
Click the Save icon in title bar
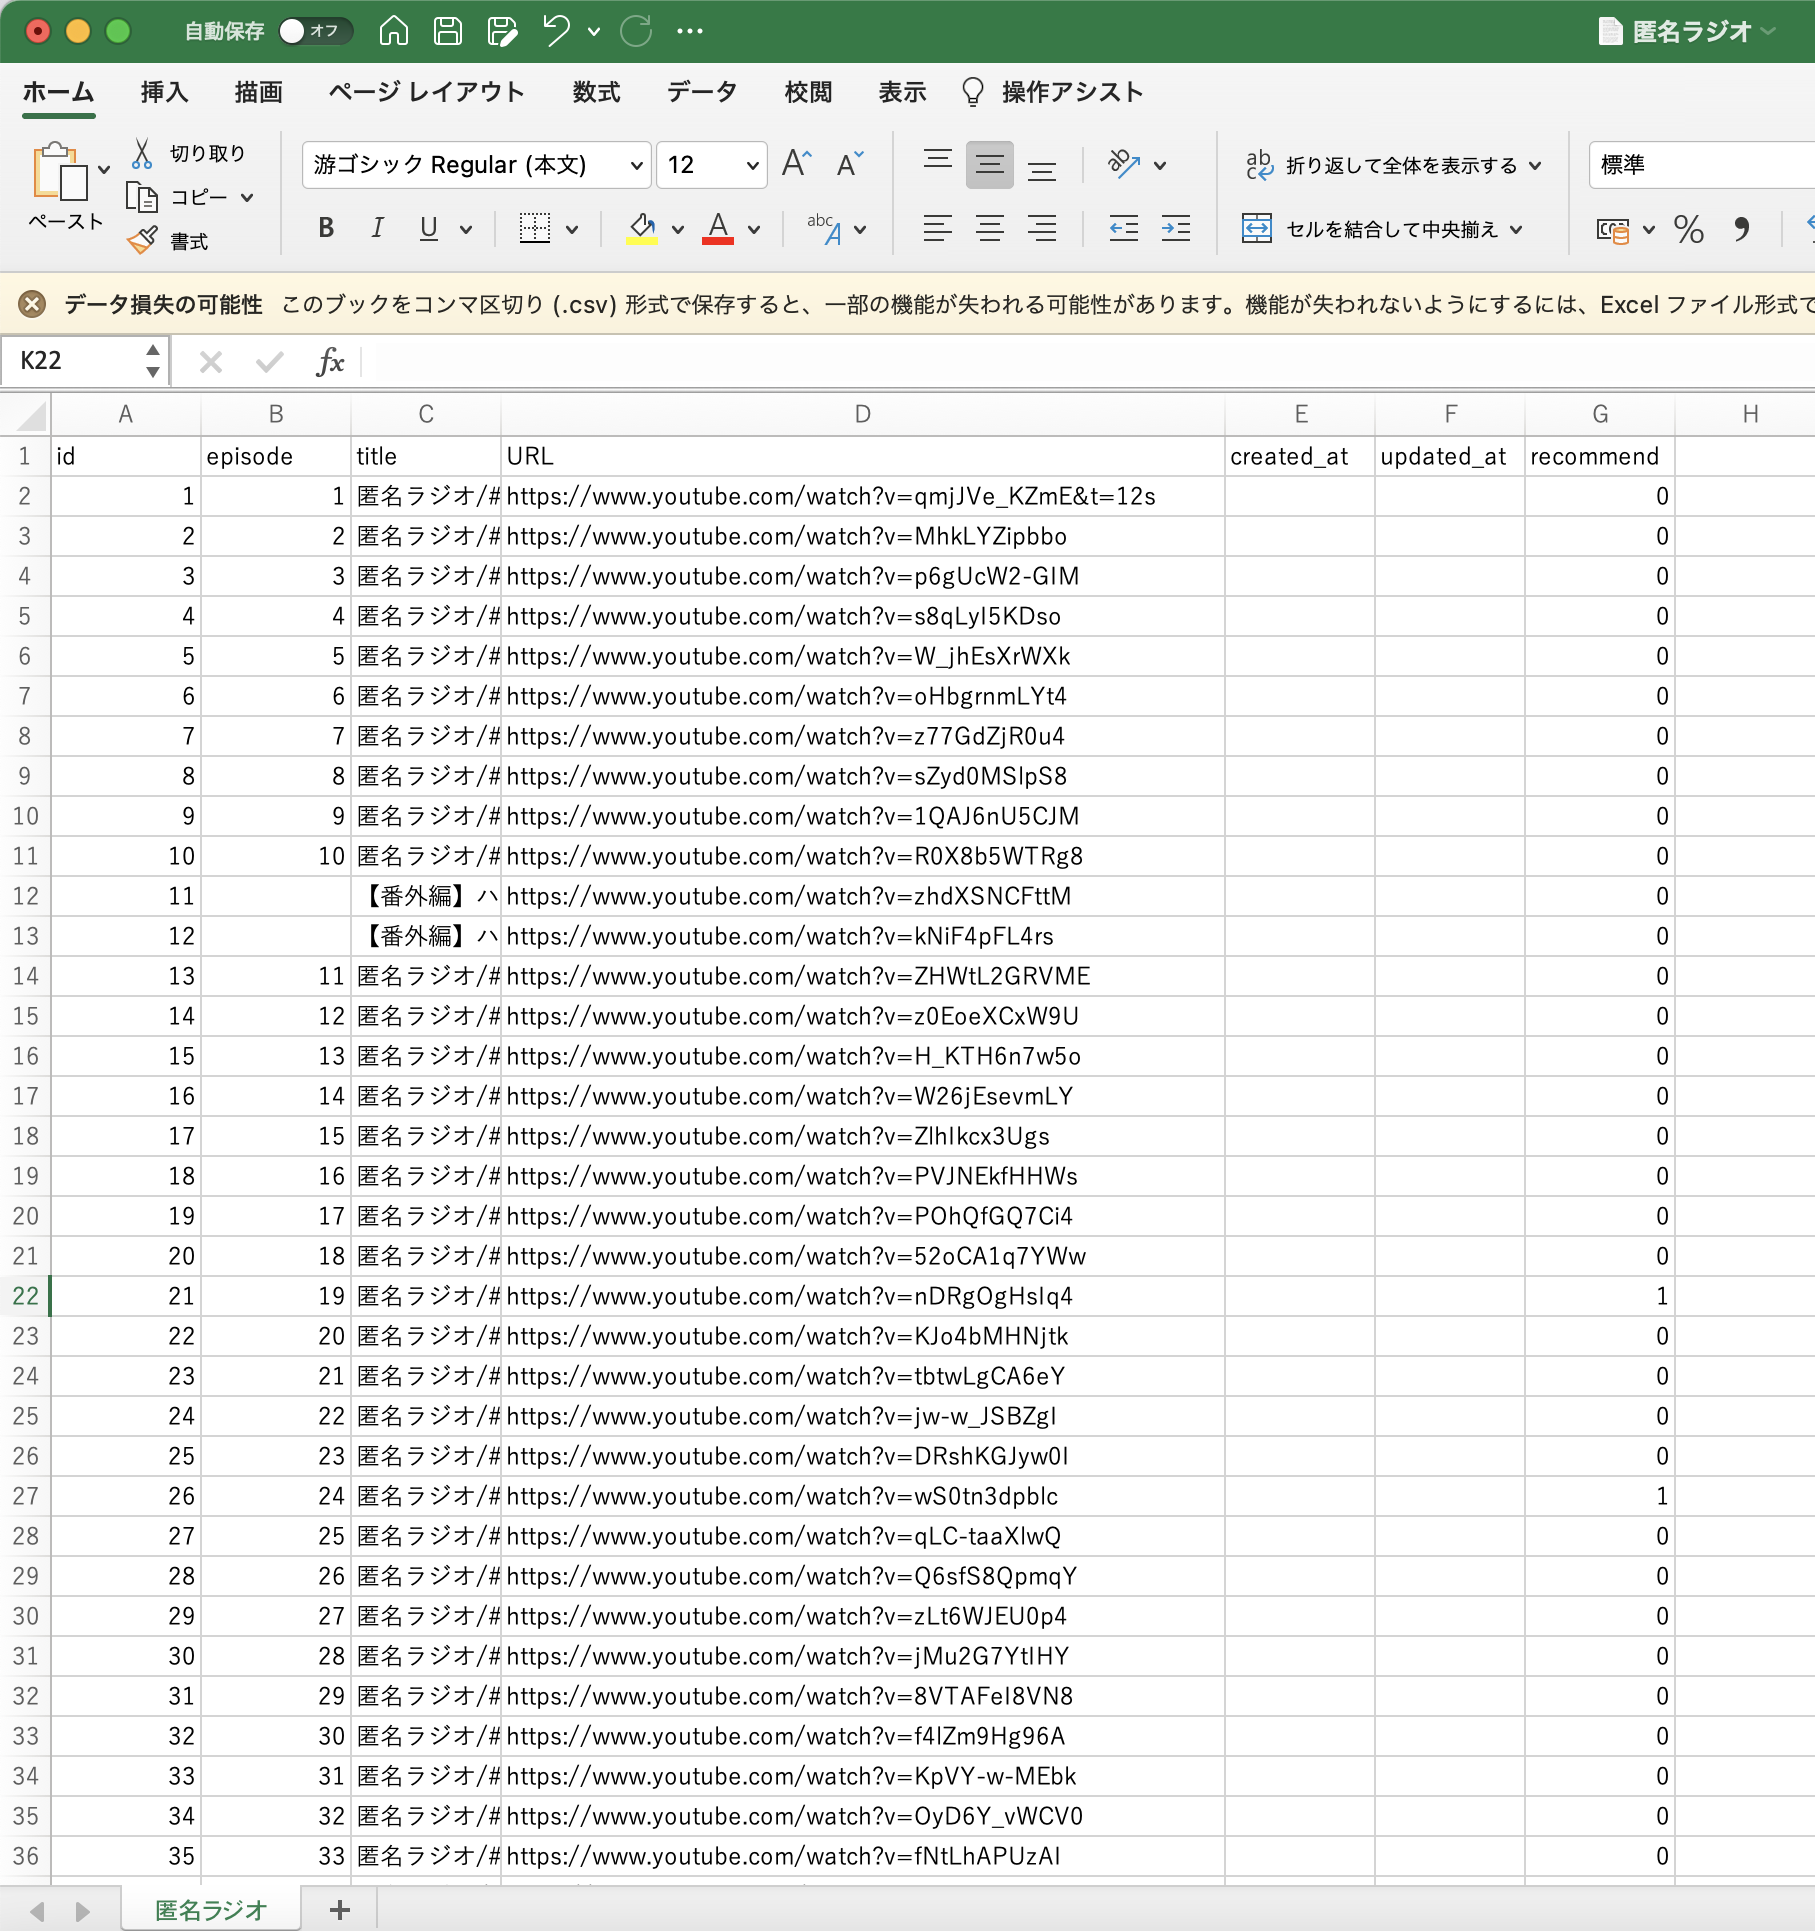pyautogui.click(x=448, y=31)
